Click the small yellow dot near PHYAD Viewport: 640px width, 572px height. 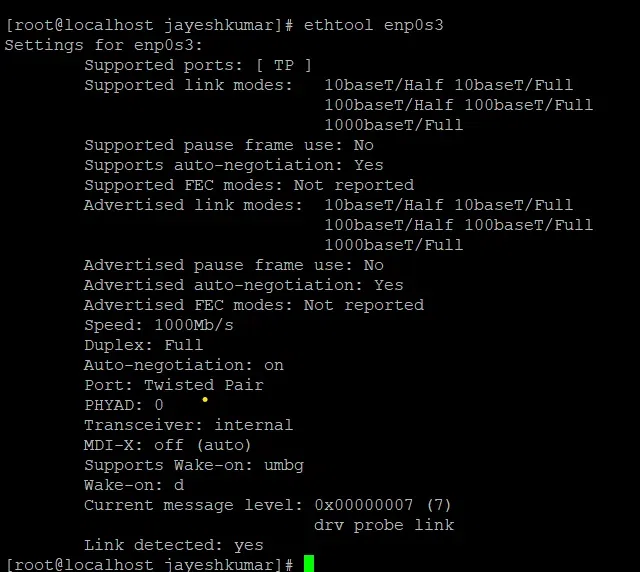[205, 399]
